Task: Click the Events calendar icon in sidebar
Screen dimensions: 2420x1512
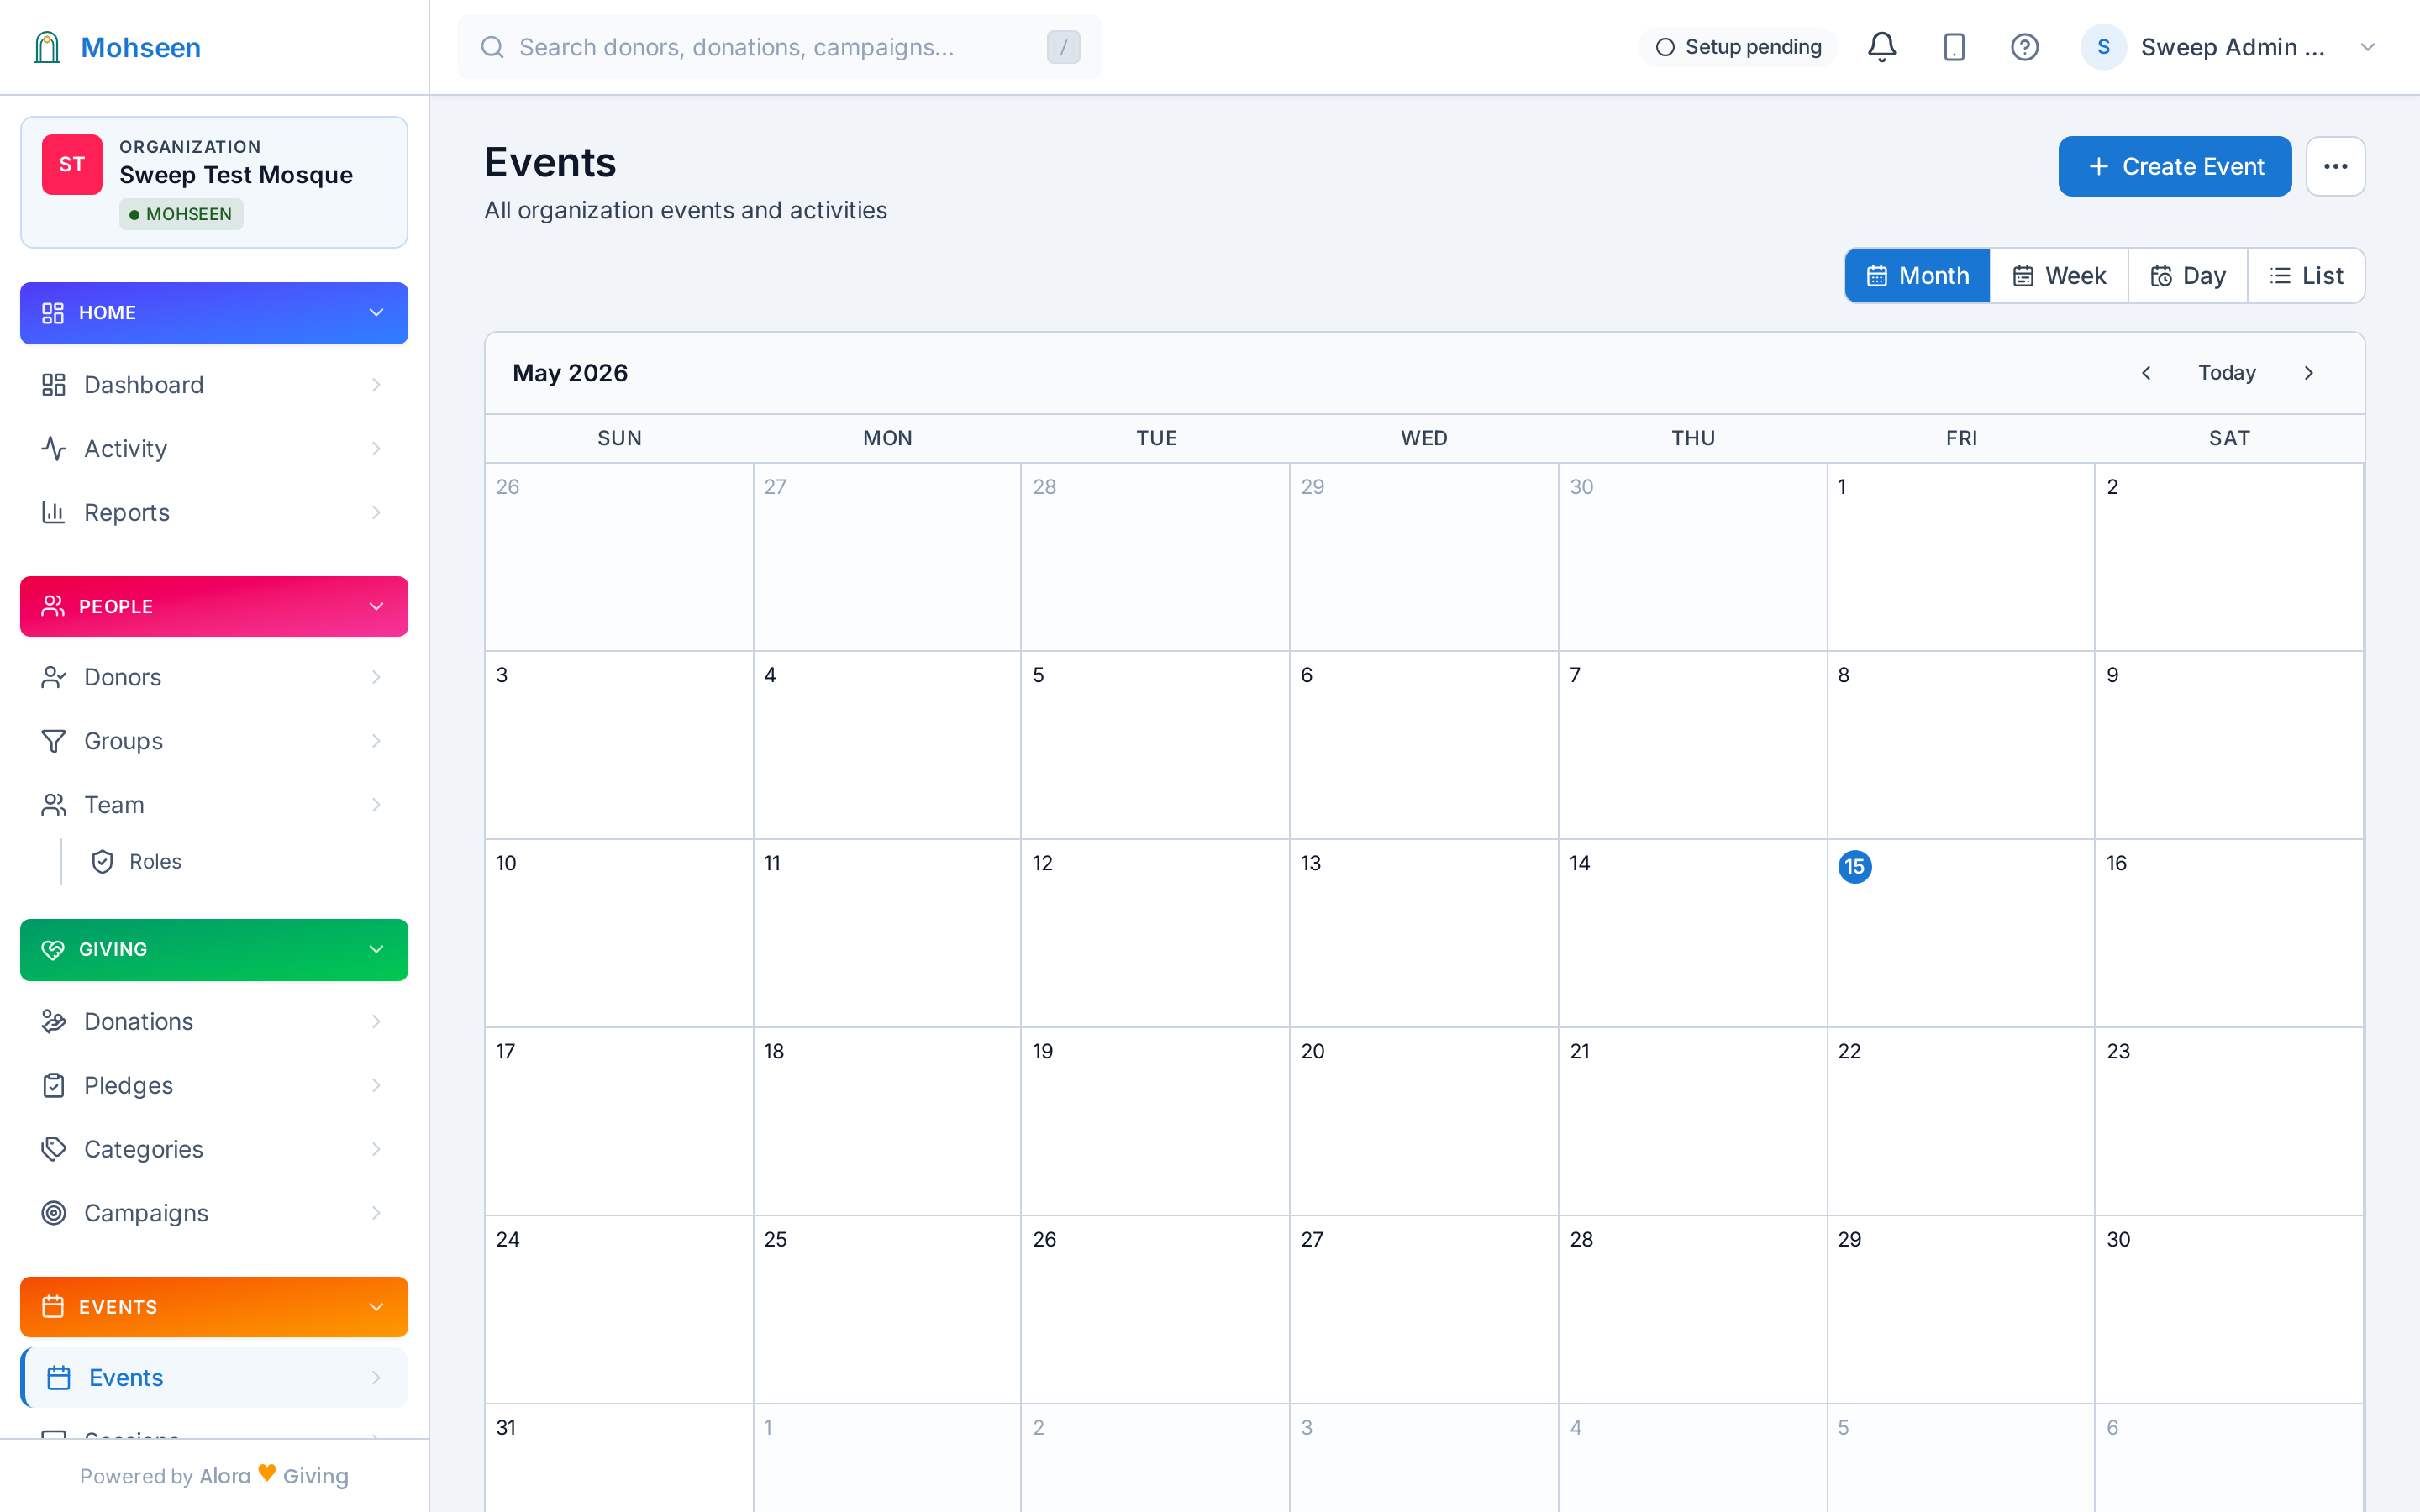Action: click(x=59, y=1378)
